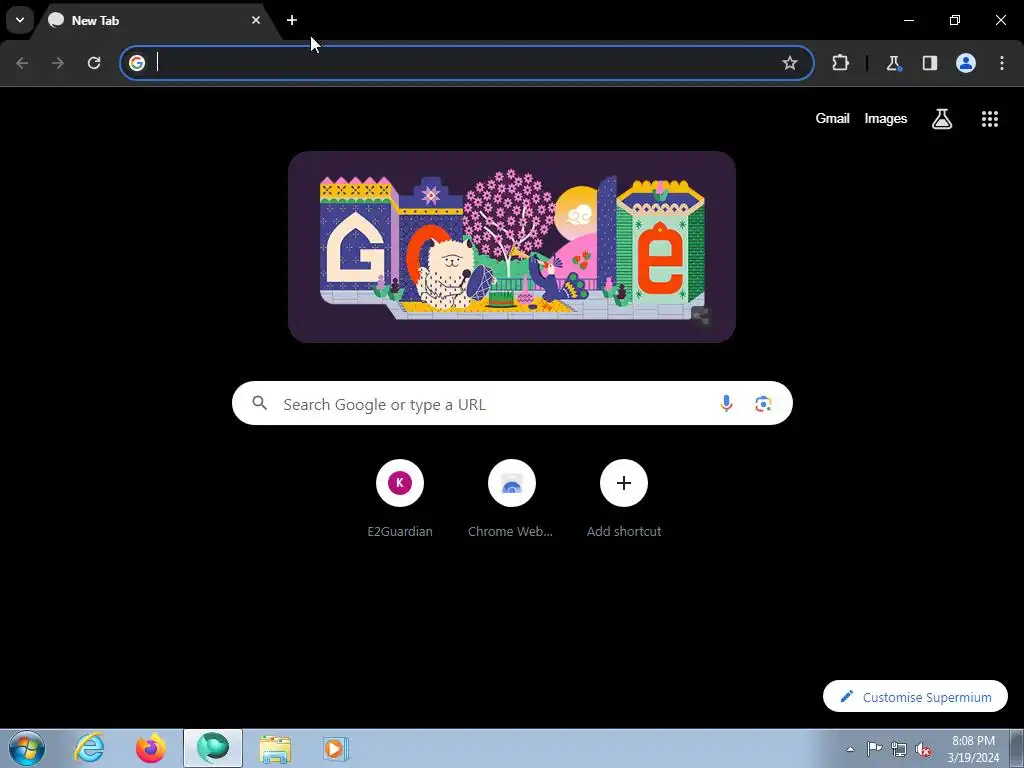Launch Internet Explorer from taskbar
Viewport: 1024px width, 768px height.
89,748
